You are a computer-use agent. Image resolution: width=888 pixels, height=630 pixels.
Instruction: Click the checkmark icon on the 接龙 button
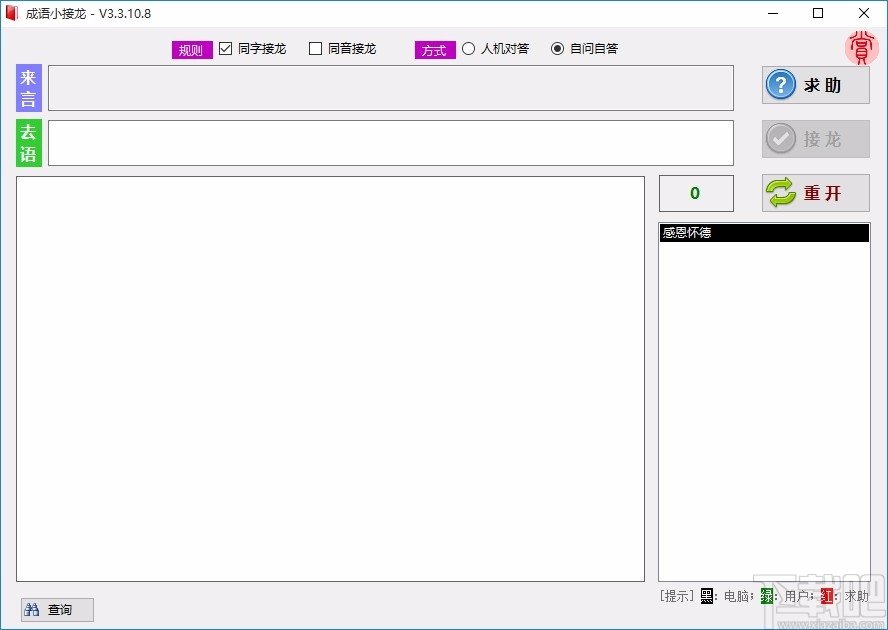point(782,139)
